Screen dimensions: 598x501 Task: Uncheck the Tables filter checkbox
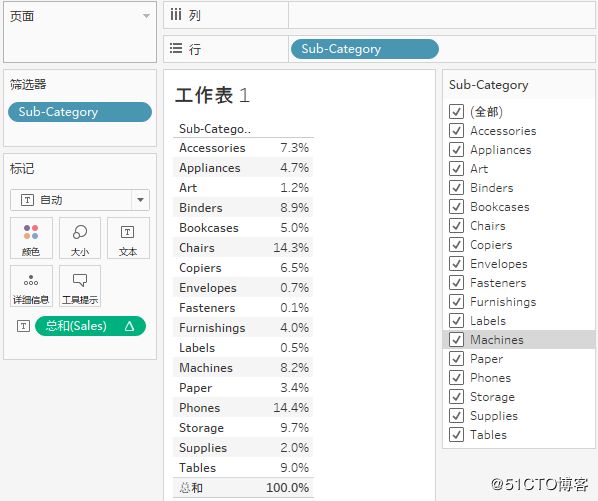[x=456, y=434]
